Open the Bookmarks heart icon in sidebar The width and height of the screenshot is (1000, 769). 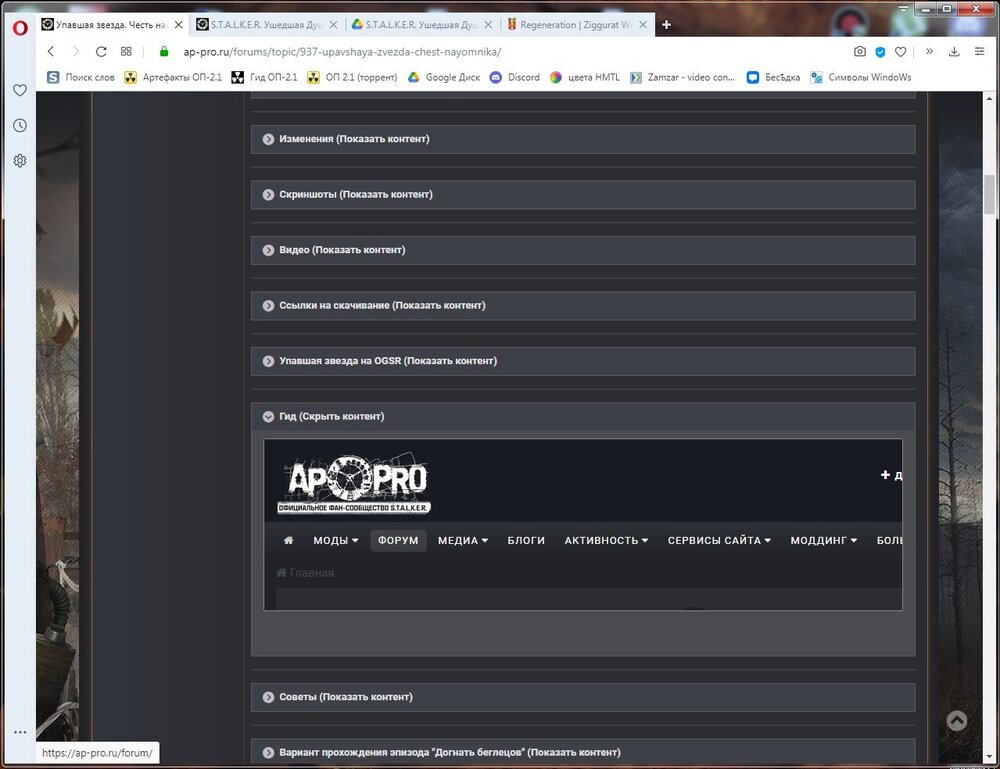(19, 90)
